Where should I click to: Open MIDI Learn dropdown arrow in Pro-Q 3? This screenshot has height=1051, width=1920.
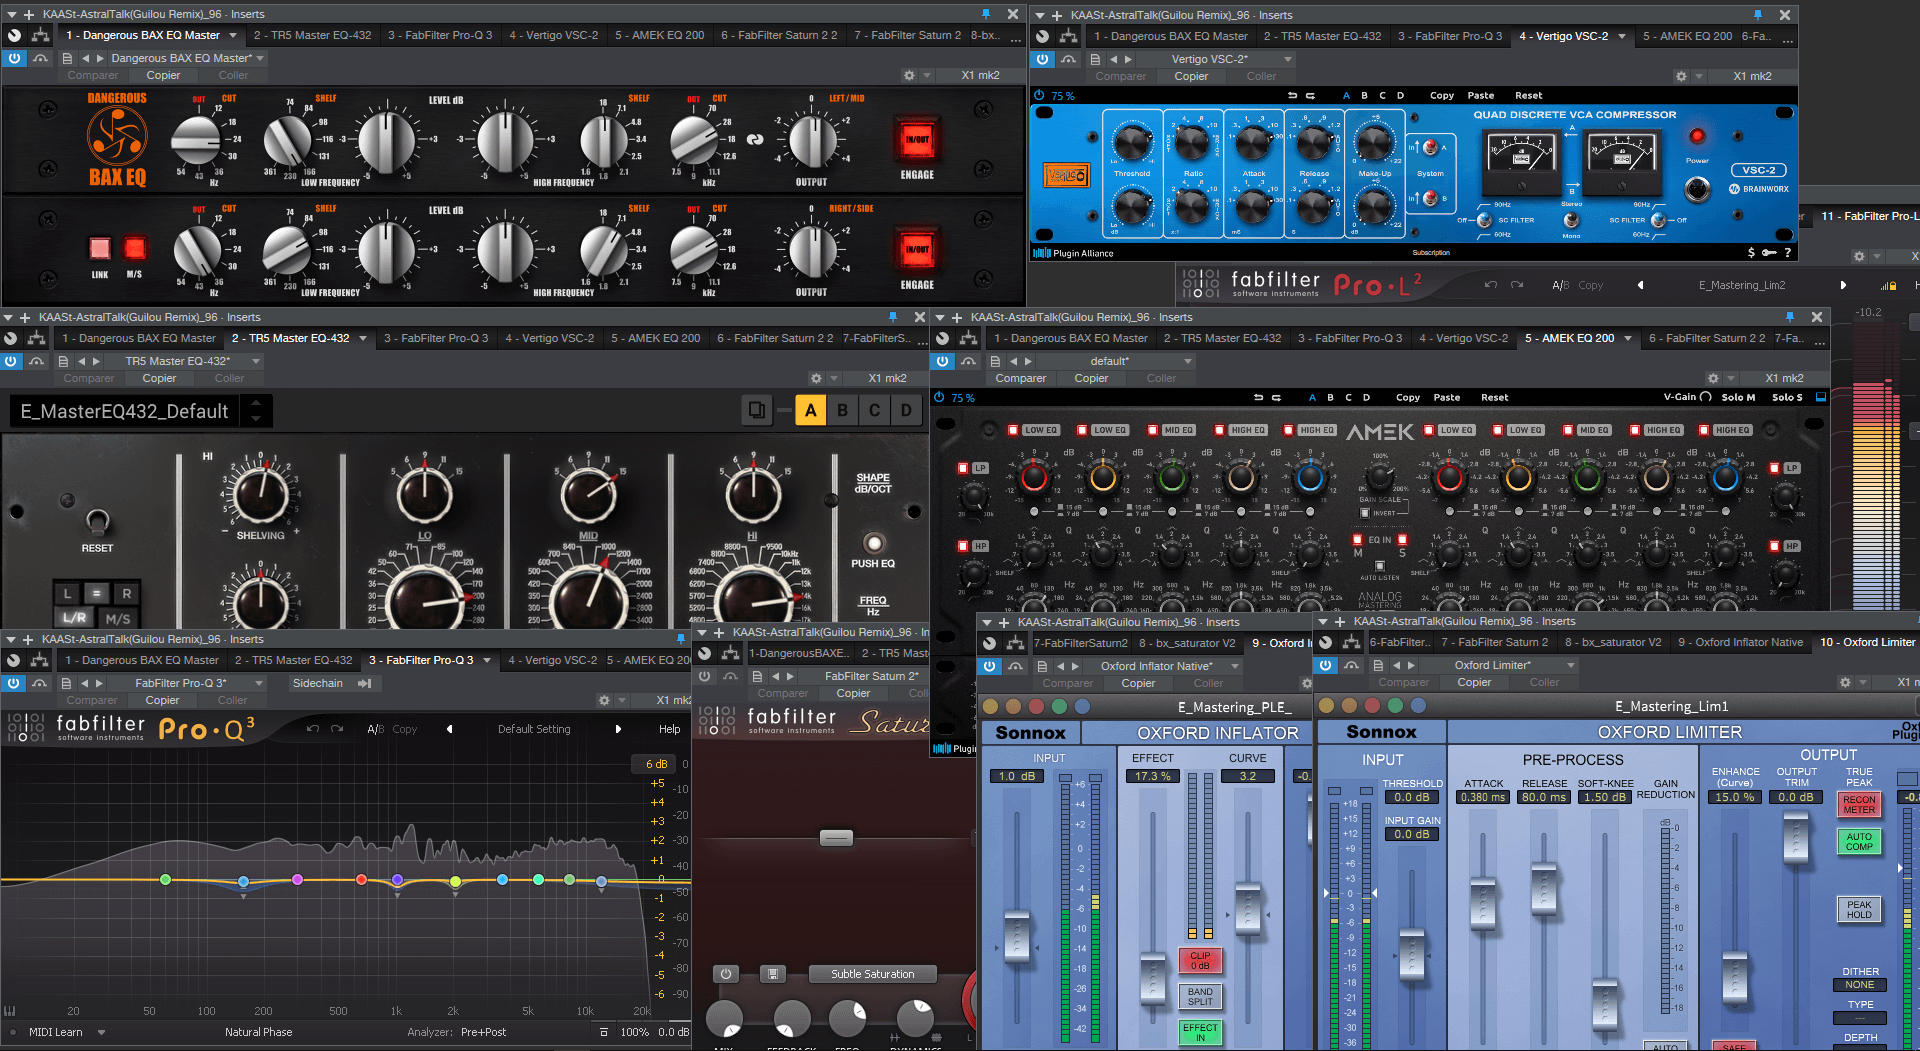[x=101, y=1032]
